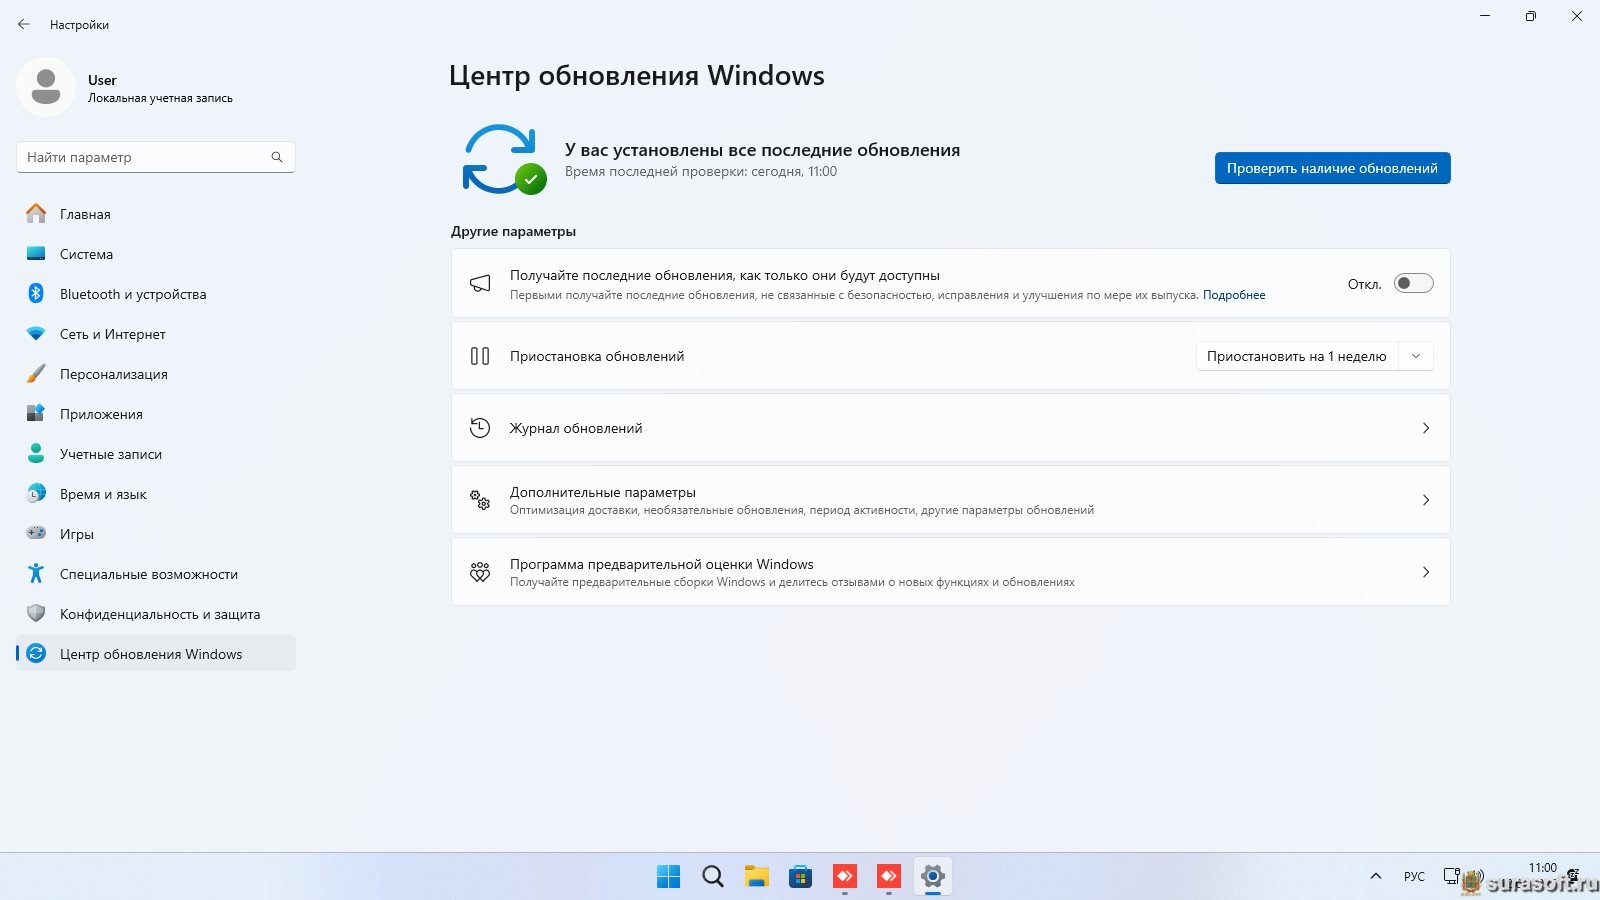Click the Подробнее link
This screenshot has height=900, width=1600.
click(x=1234, y=295)
